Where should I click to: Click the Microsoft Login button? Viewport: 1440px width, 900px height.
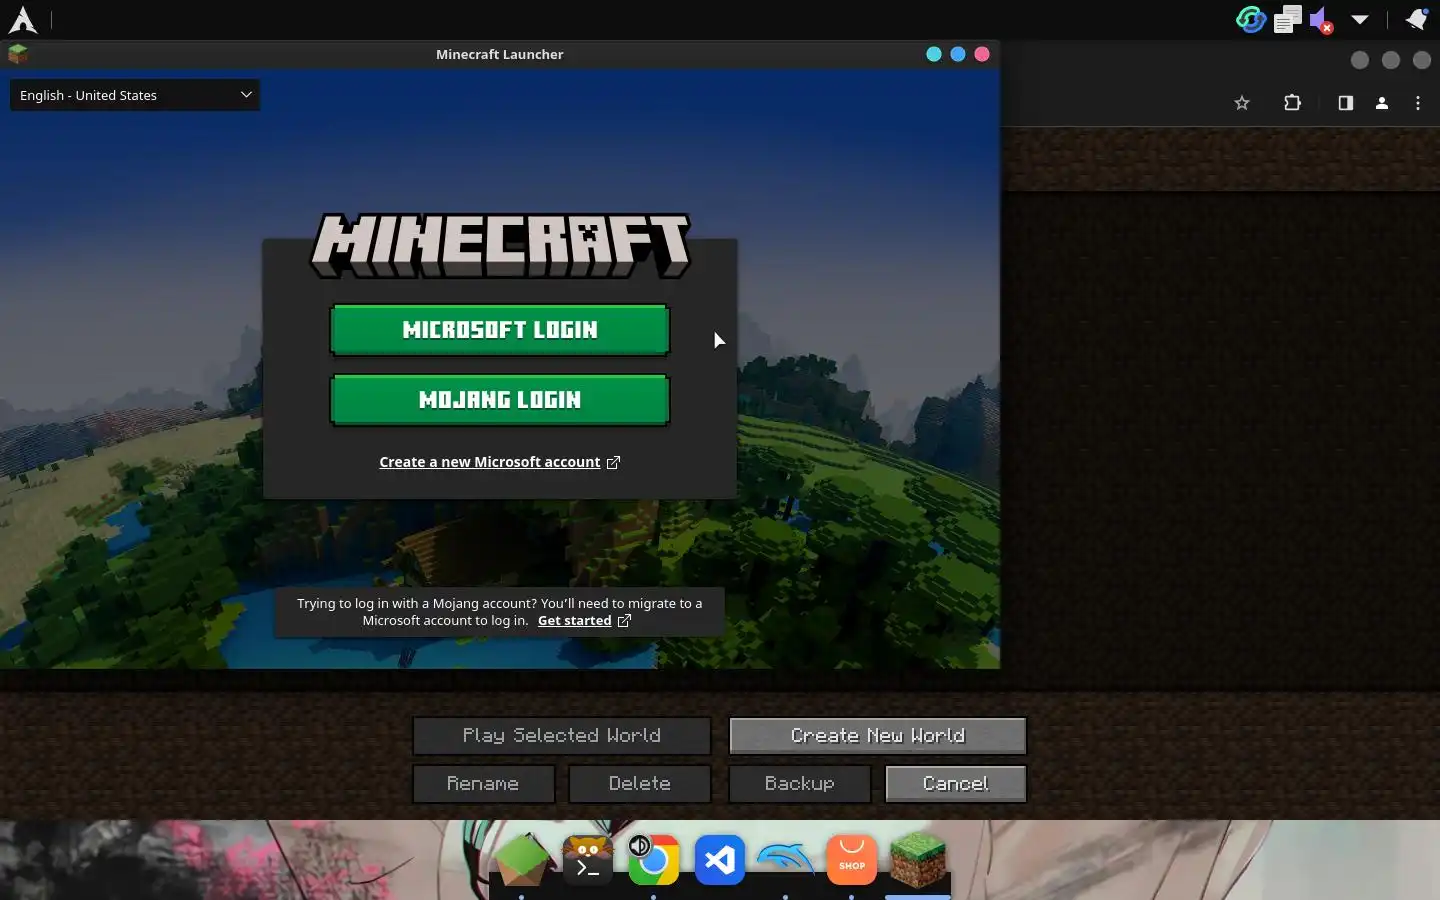click(500, 330)
